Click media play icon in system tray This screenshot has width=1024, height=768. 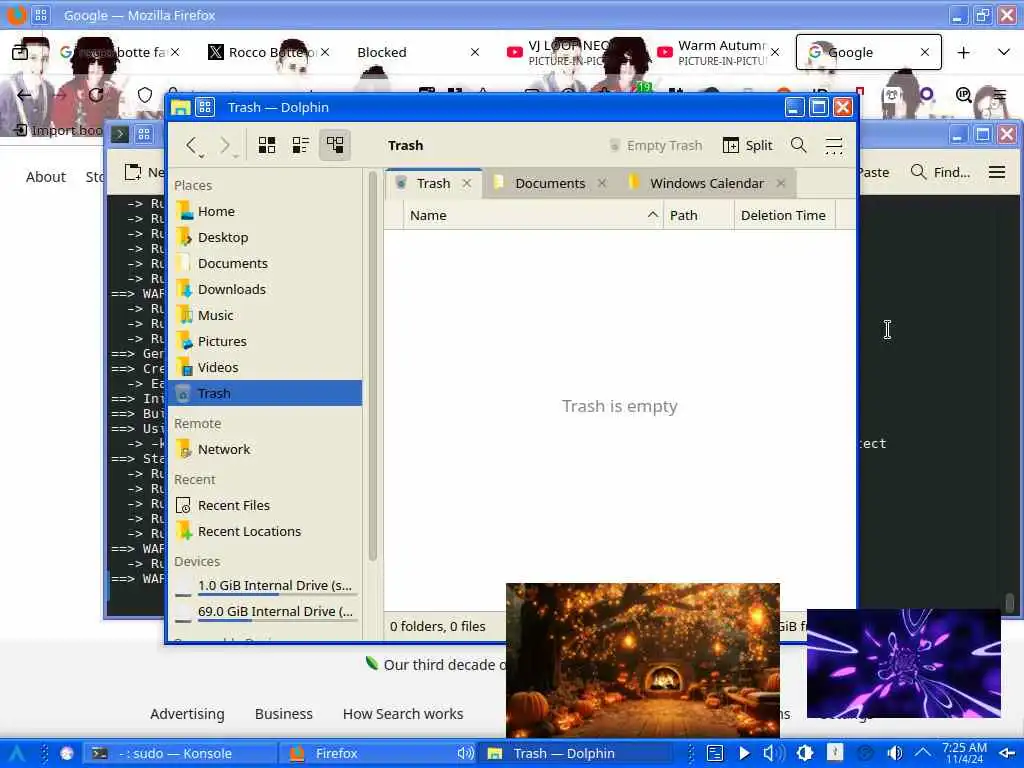[744, 754]
